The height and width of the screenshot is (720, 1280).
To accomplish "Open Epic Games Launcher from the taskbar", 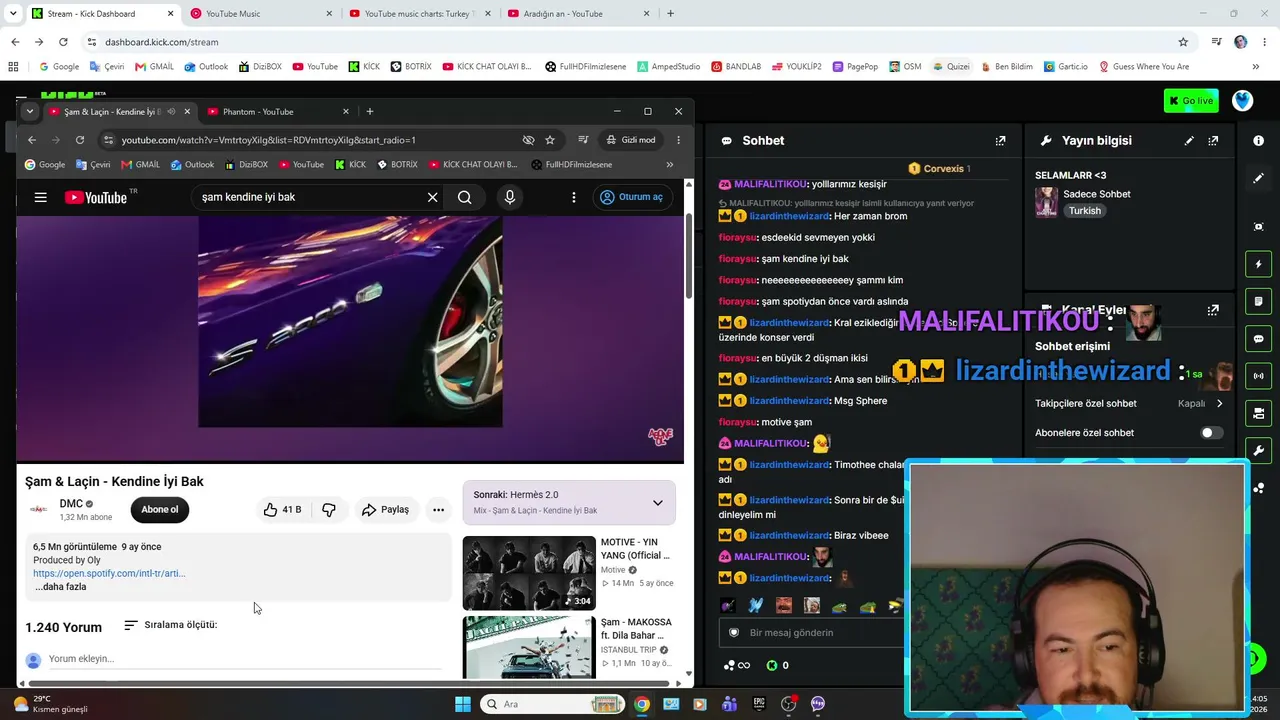I will click(x=759, y=704).
